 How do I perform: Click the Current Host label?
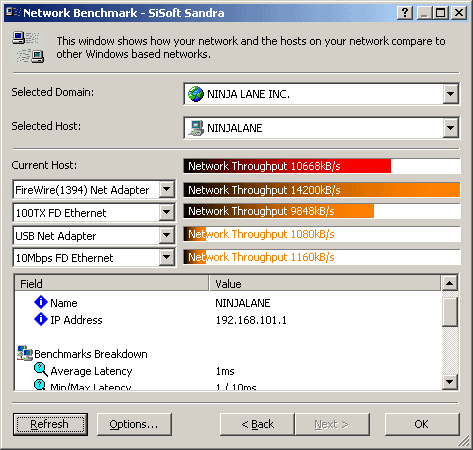coord(44,165)
